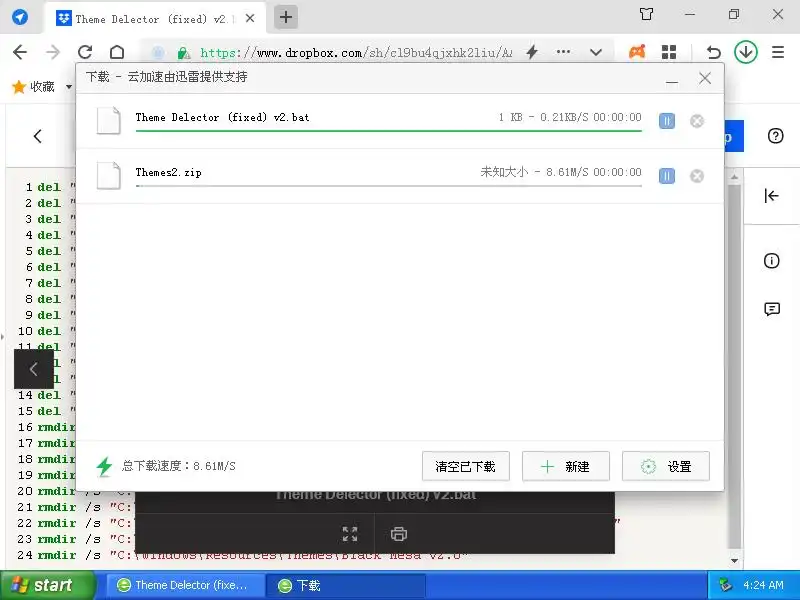
Task: Close the 下载 download dialog
Action: (x=705, y=79)
